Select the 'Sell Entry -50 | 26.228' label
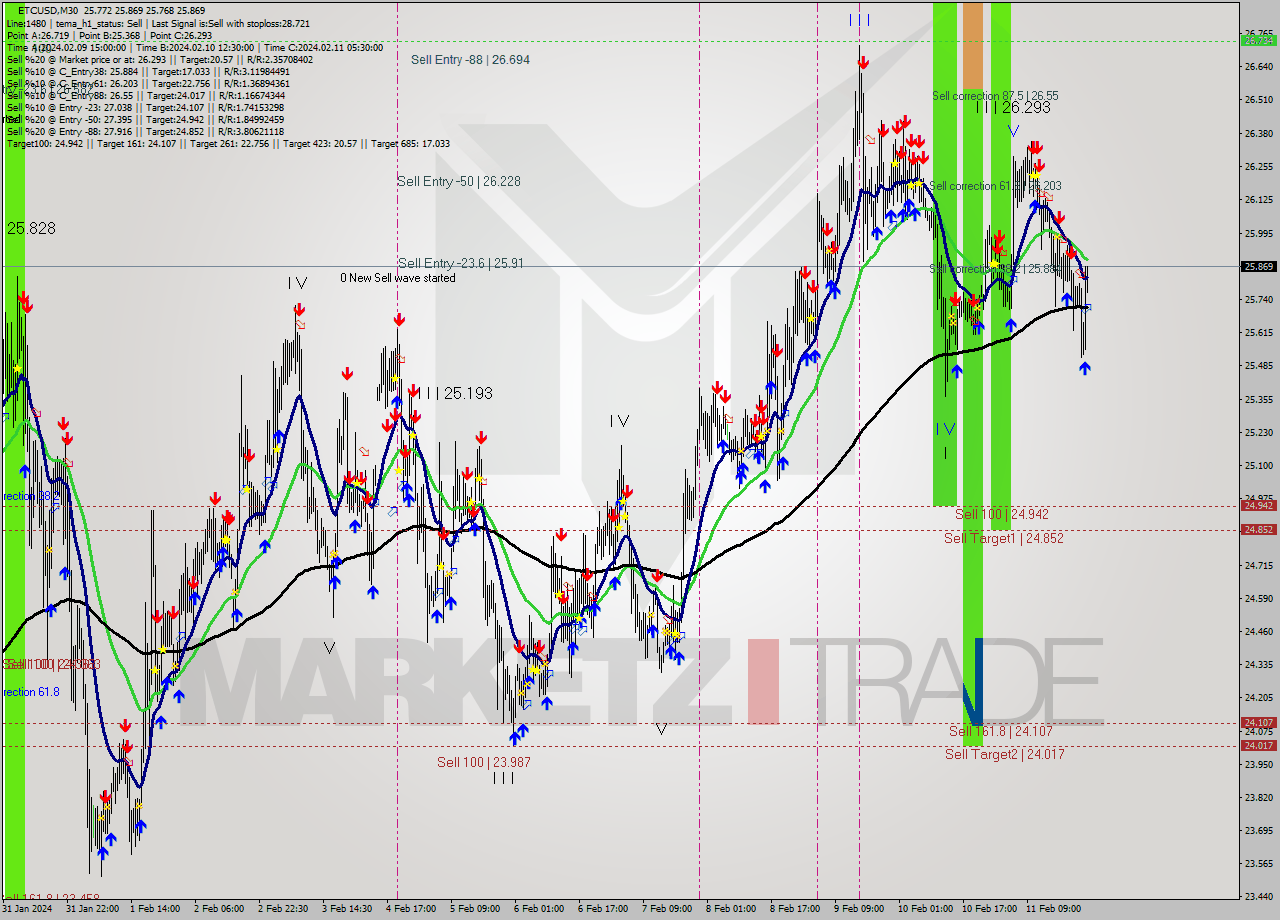This screenshot has height=920, width=1280. click(459, 182)
